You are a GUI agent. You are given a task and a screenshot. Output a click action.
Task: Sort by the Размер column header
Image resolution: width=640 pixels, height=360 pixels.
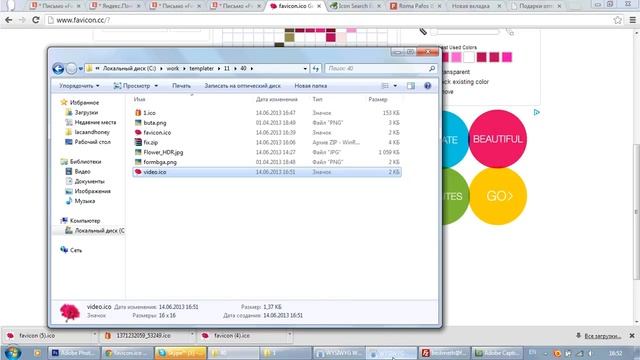coord(378,100)
